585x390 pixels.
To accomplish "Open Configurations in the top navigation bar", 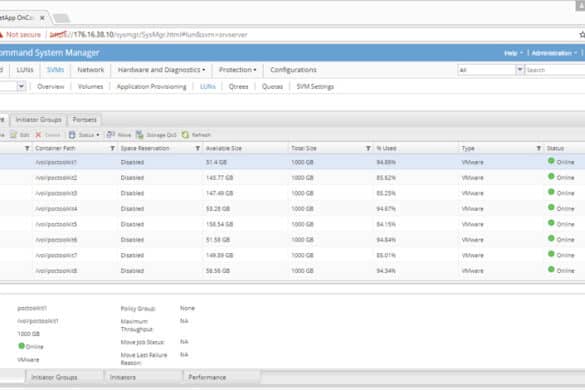I will (x=293, y=70).
